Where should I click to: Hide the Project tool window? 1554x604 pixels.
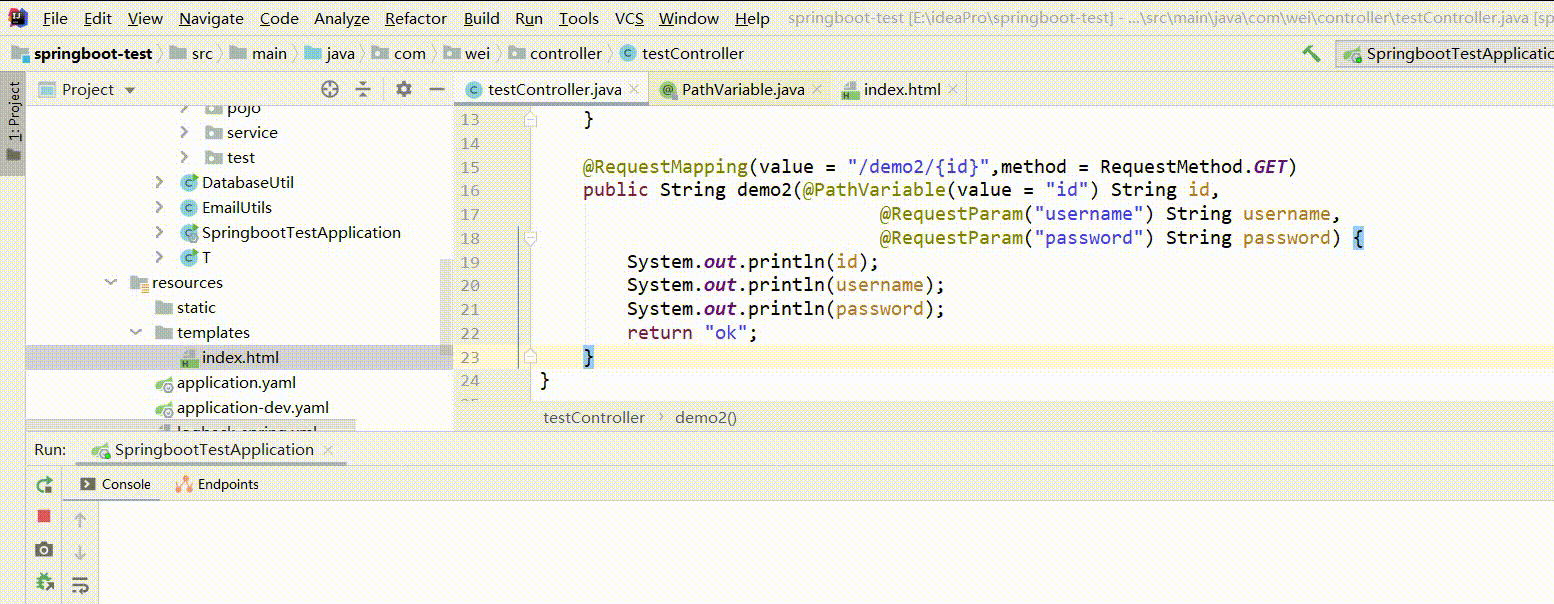(x=436, y=89)
